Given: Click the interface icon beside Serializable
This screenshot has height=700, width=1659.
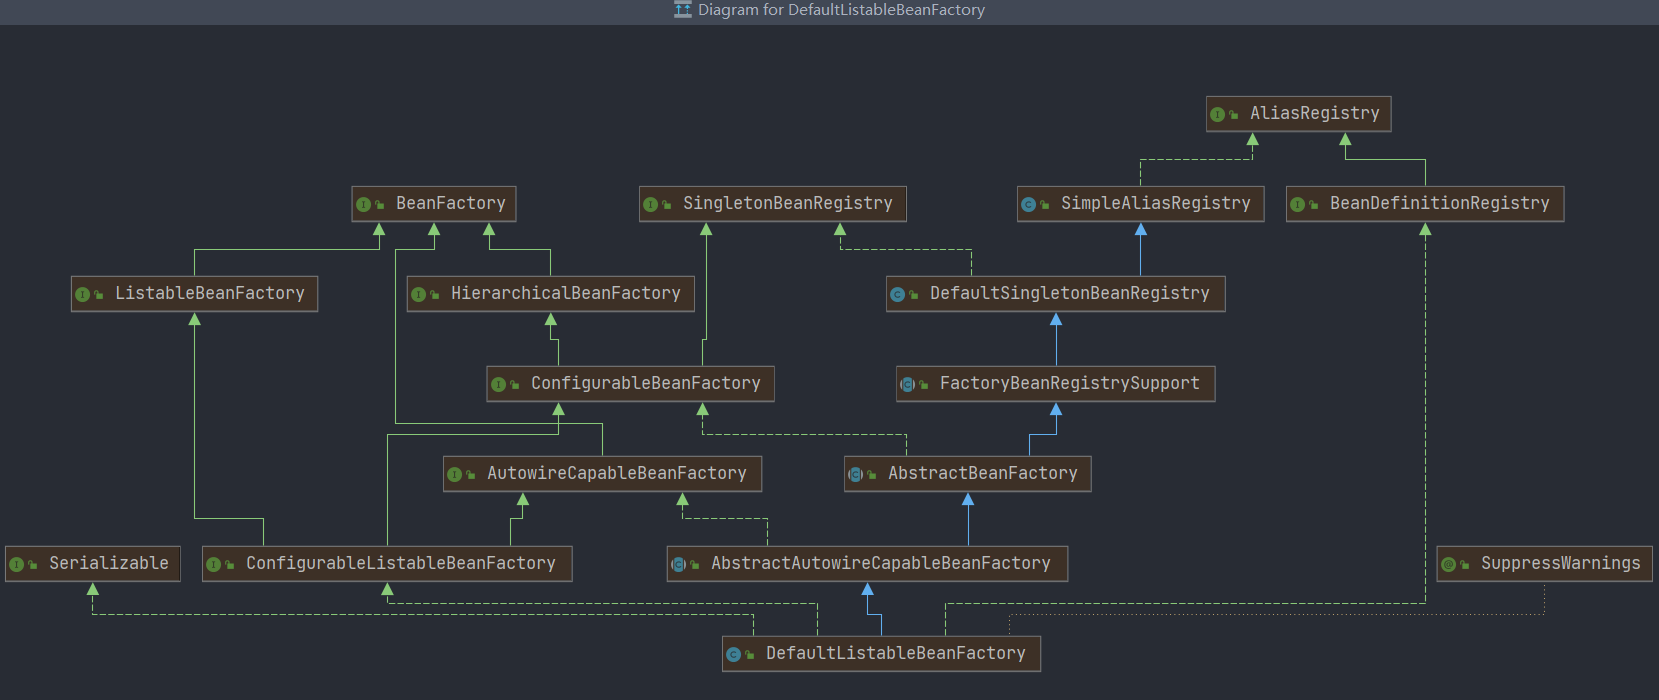Looking at the screenshot, I should click(x=16, y=564).
